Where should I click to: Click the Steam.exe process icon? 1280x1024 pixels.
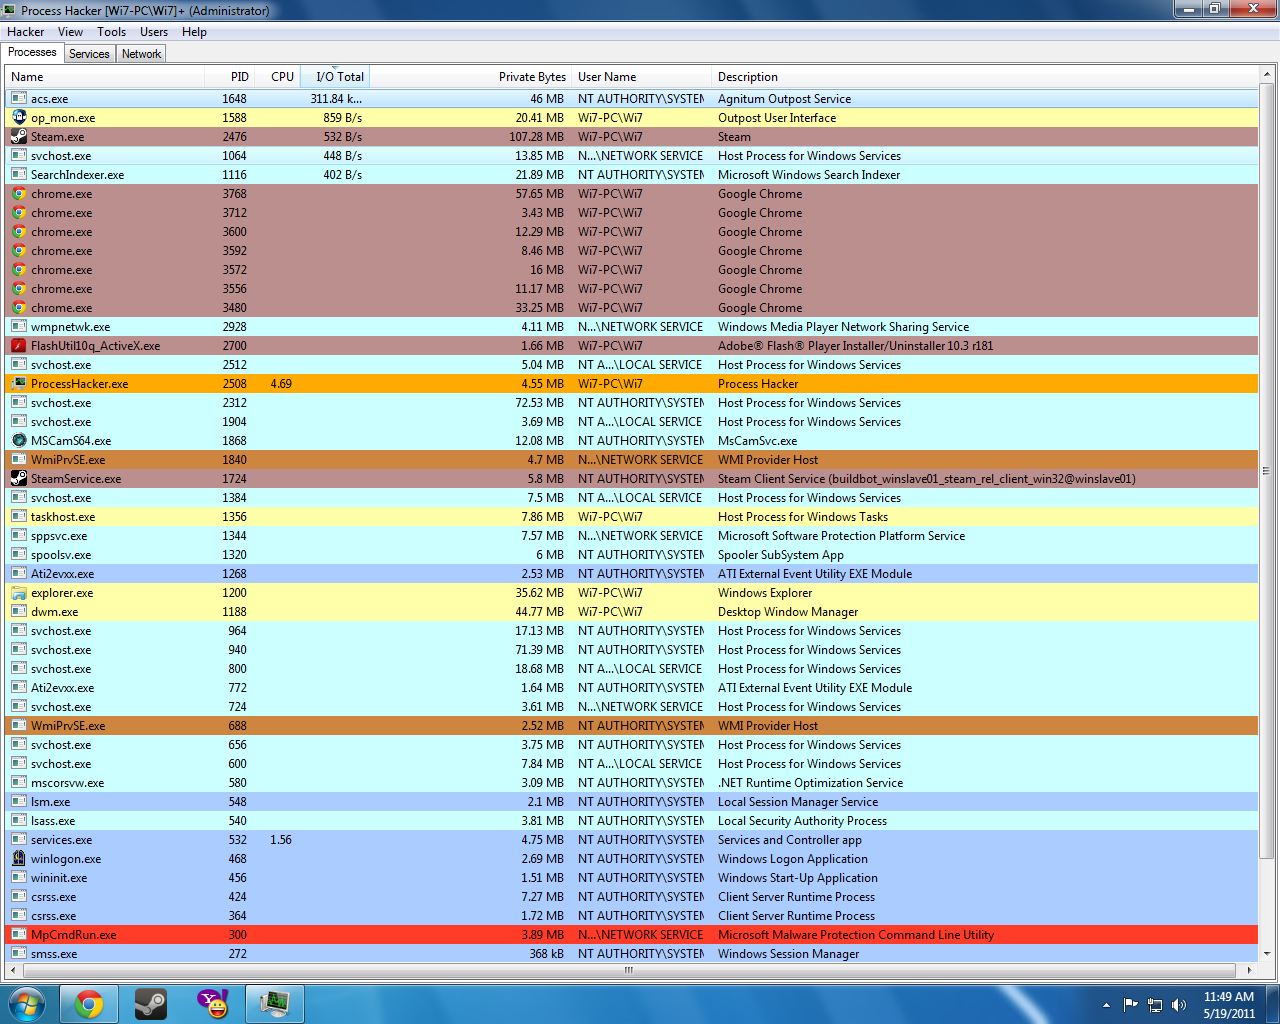pyautogui.click(x=19, y=136)
